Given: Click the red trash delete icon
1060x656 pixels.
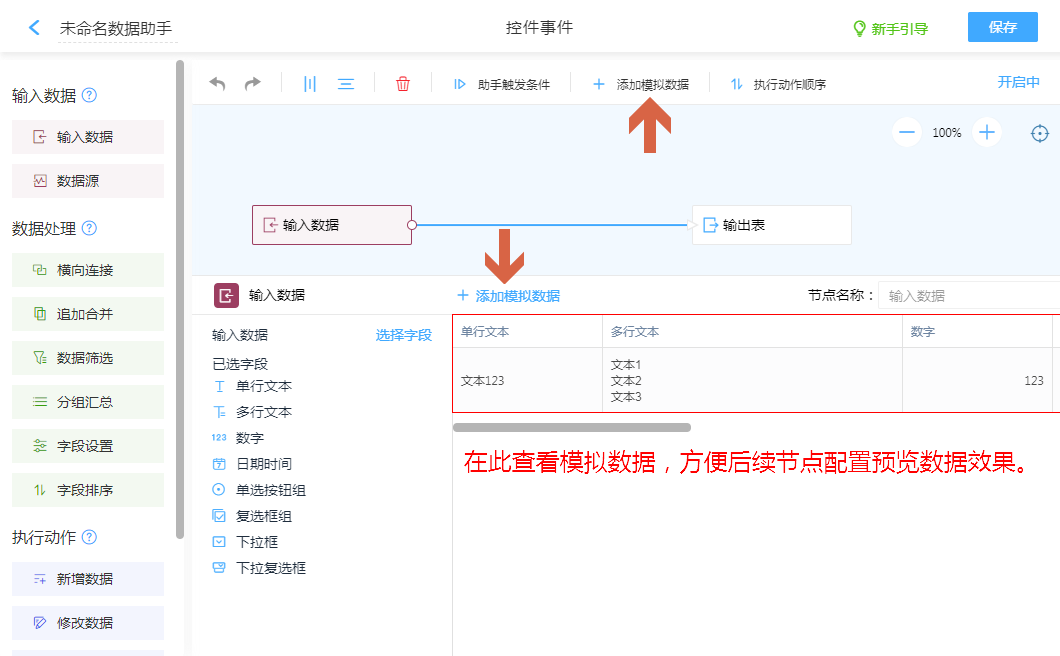Looking at the screenshot, I should 403,84.
